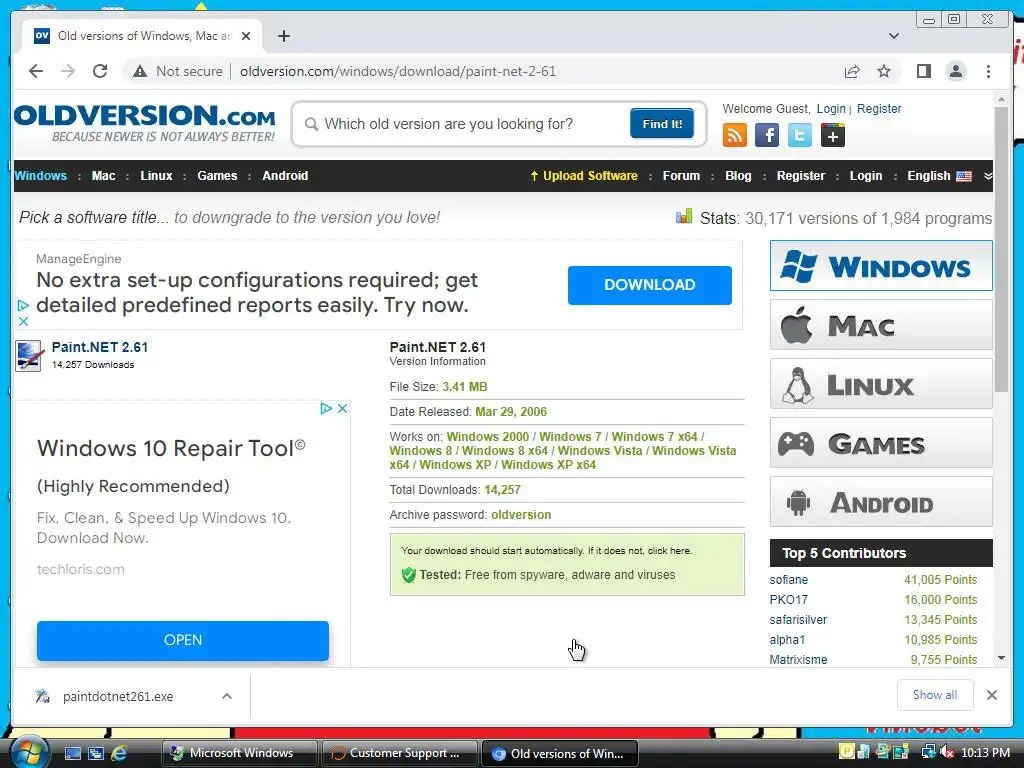Share this page icon in address bar
This screenshot has height=768, width=1024.
[852, 71]
